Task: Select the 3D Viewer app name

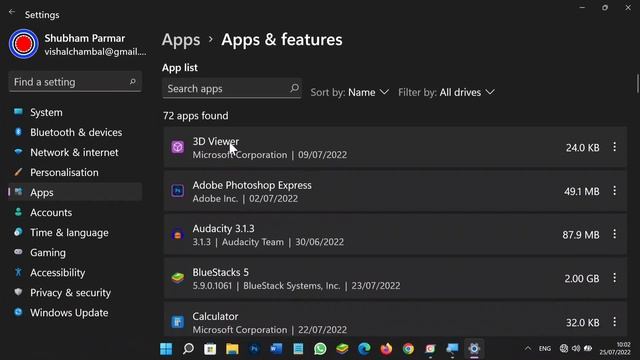Action: tap(216, 141)
